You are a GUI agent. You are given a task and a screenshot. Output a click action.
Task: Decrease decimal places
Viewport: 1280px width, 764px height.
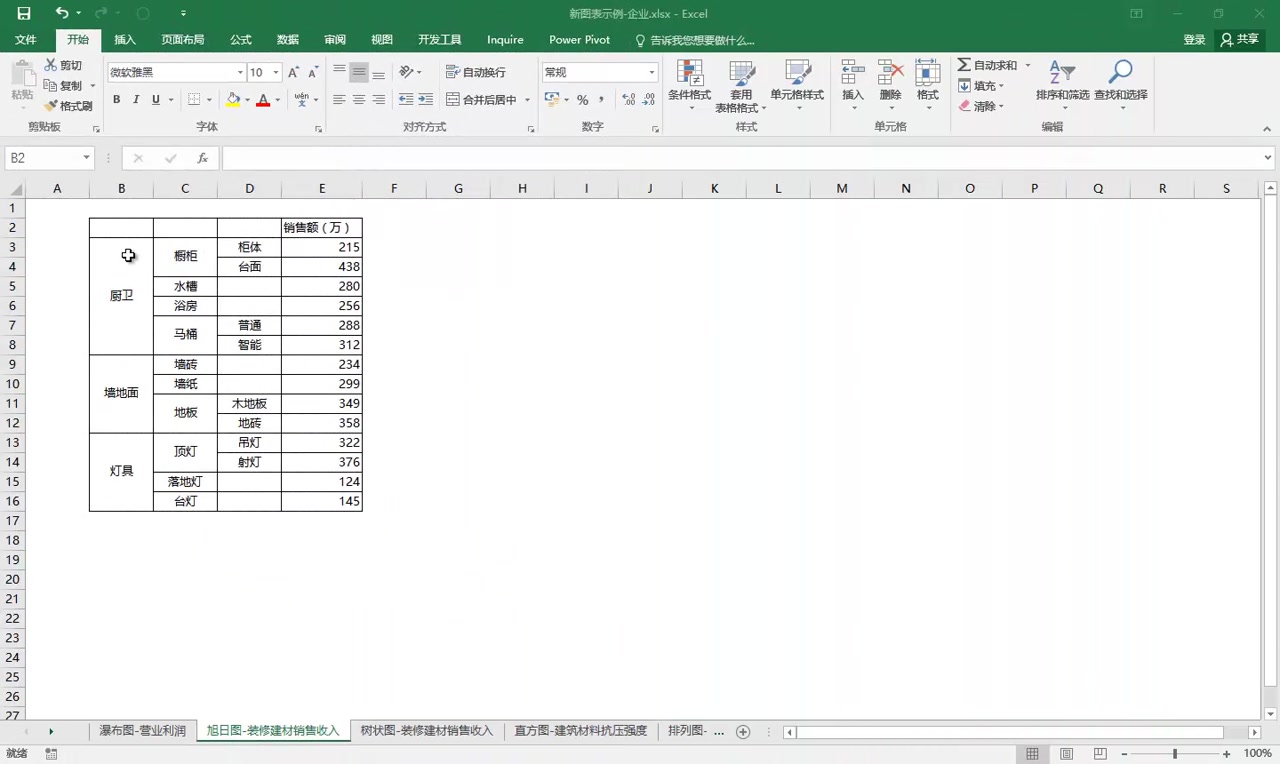(648, 100)
